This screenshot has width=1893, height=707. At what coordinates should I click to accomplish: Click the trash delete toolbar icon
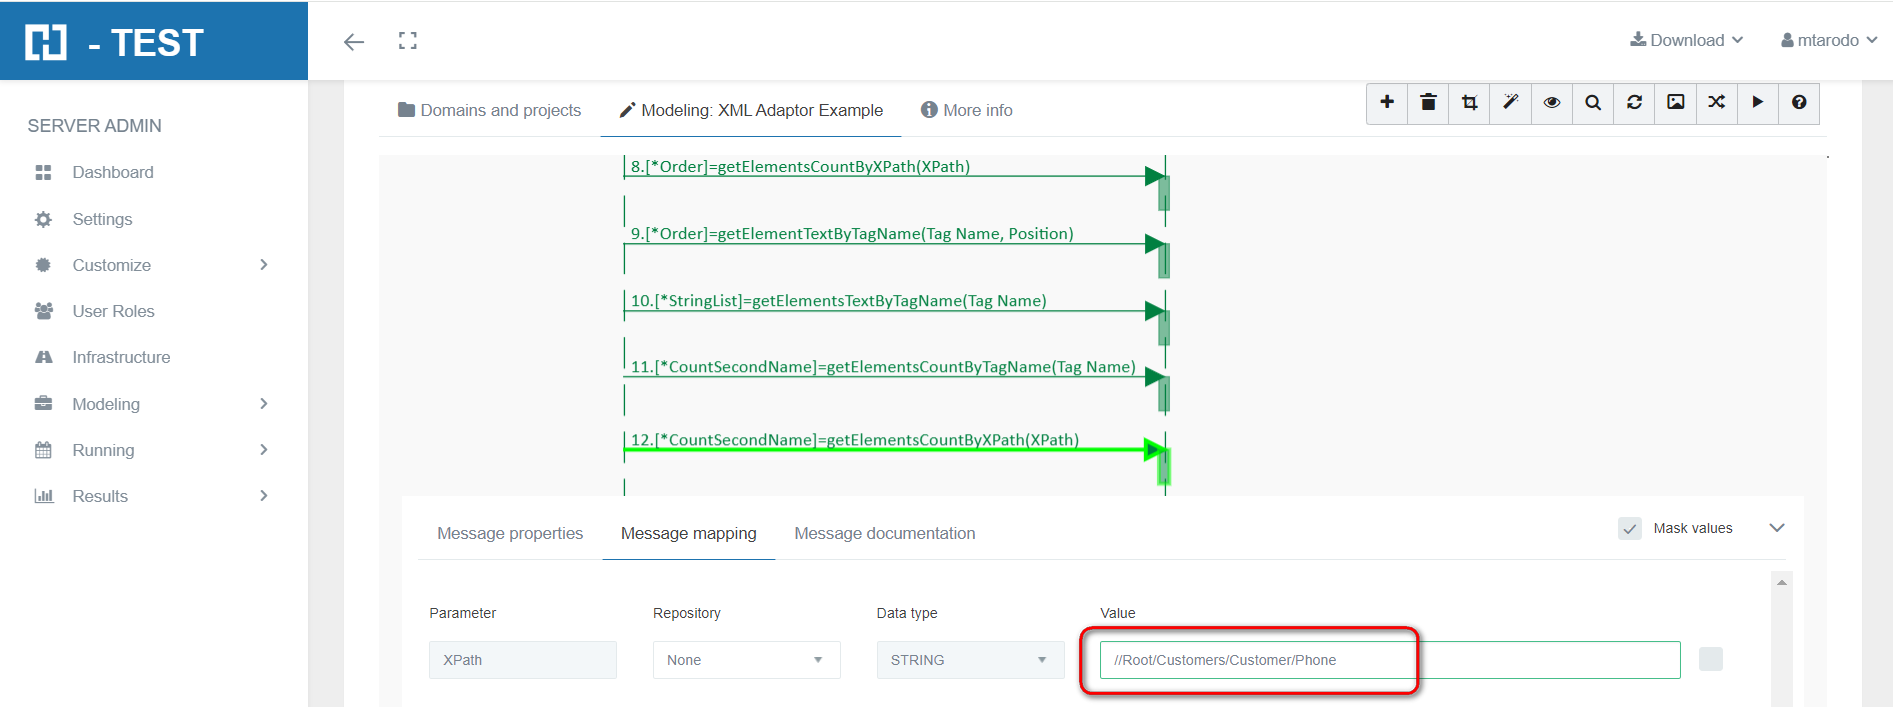coord(1428,103)
